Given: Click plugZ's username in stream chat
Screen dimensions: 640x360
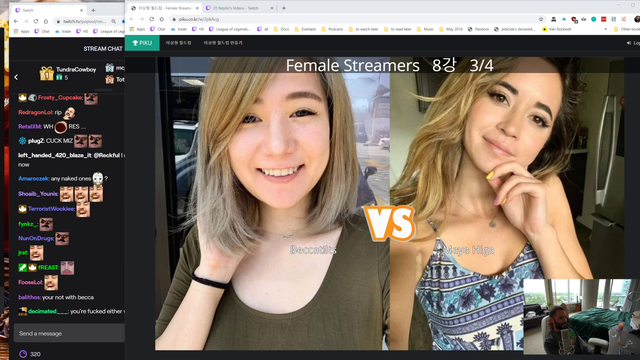Looking at the screenshot, I should tap(36, 141).
